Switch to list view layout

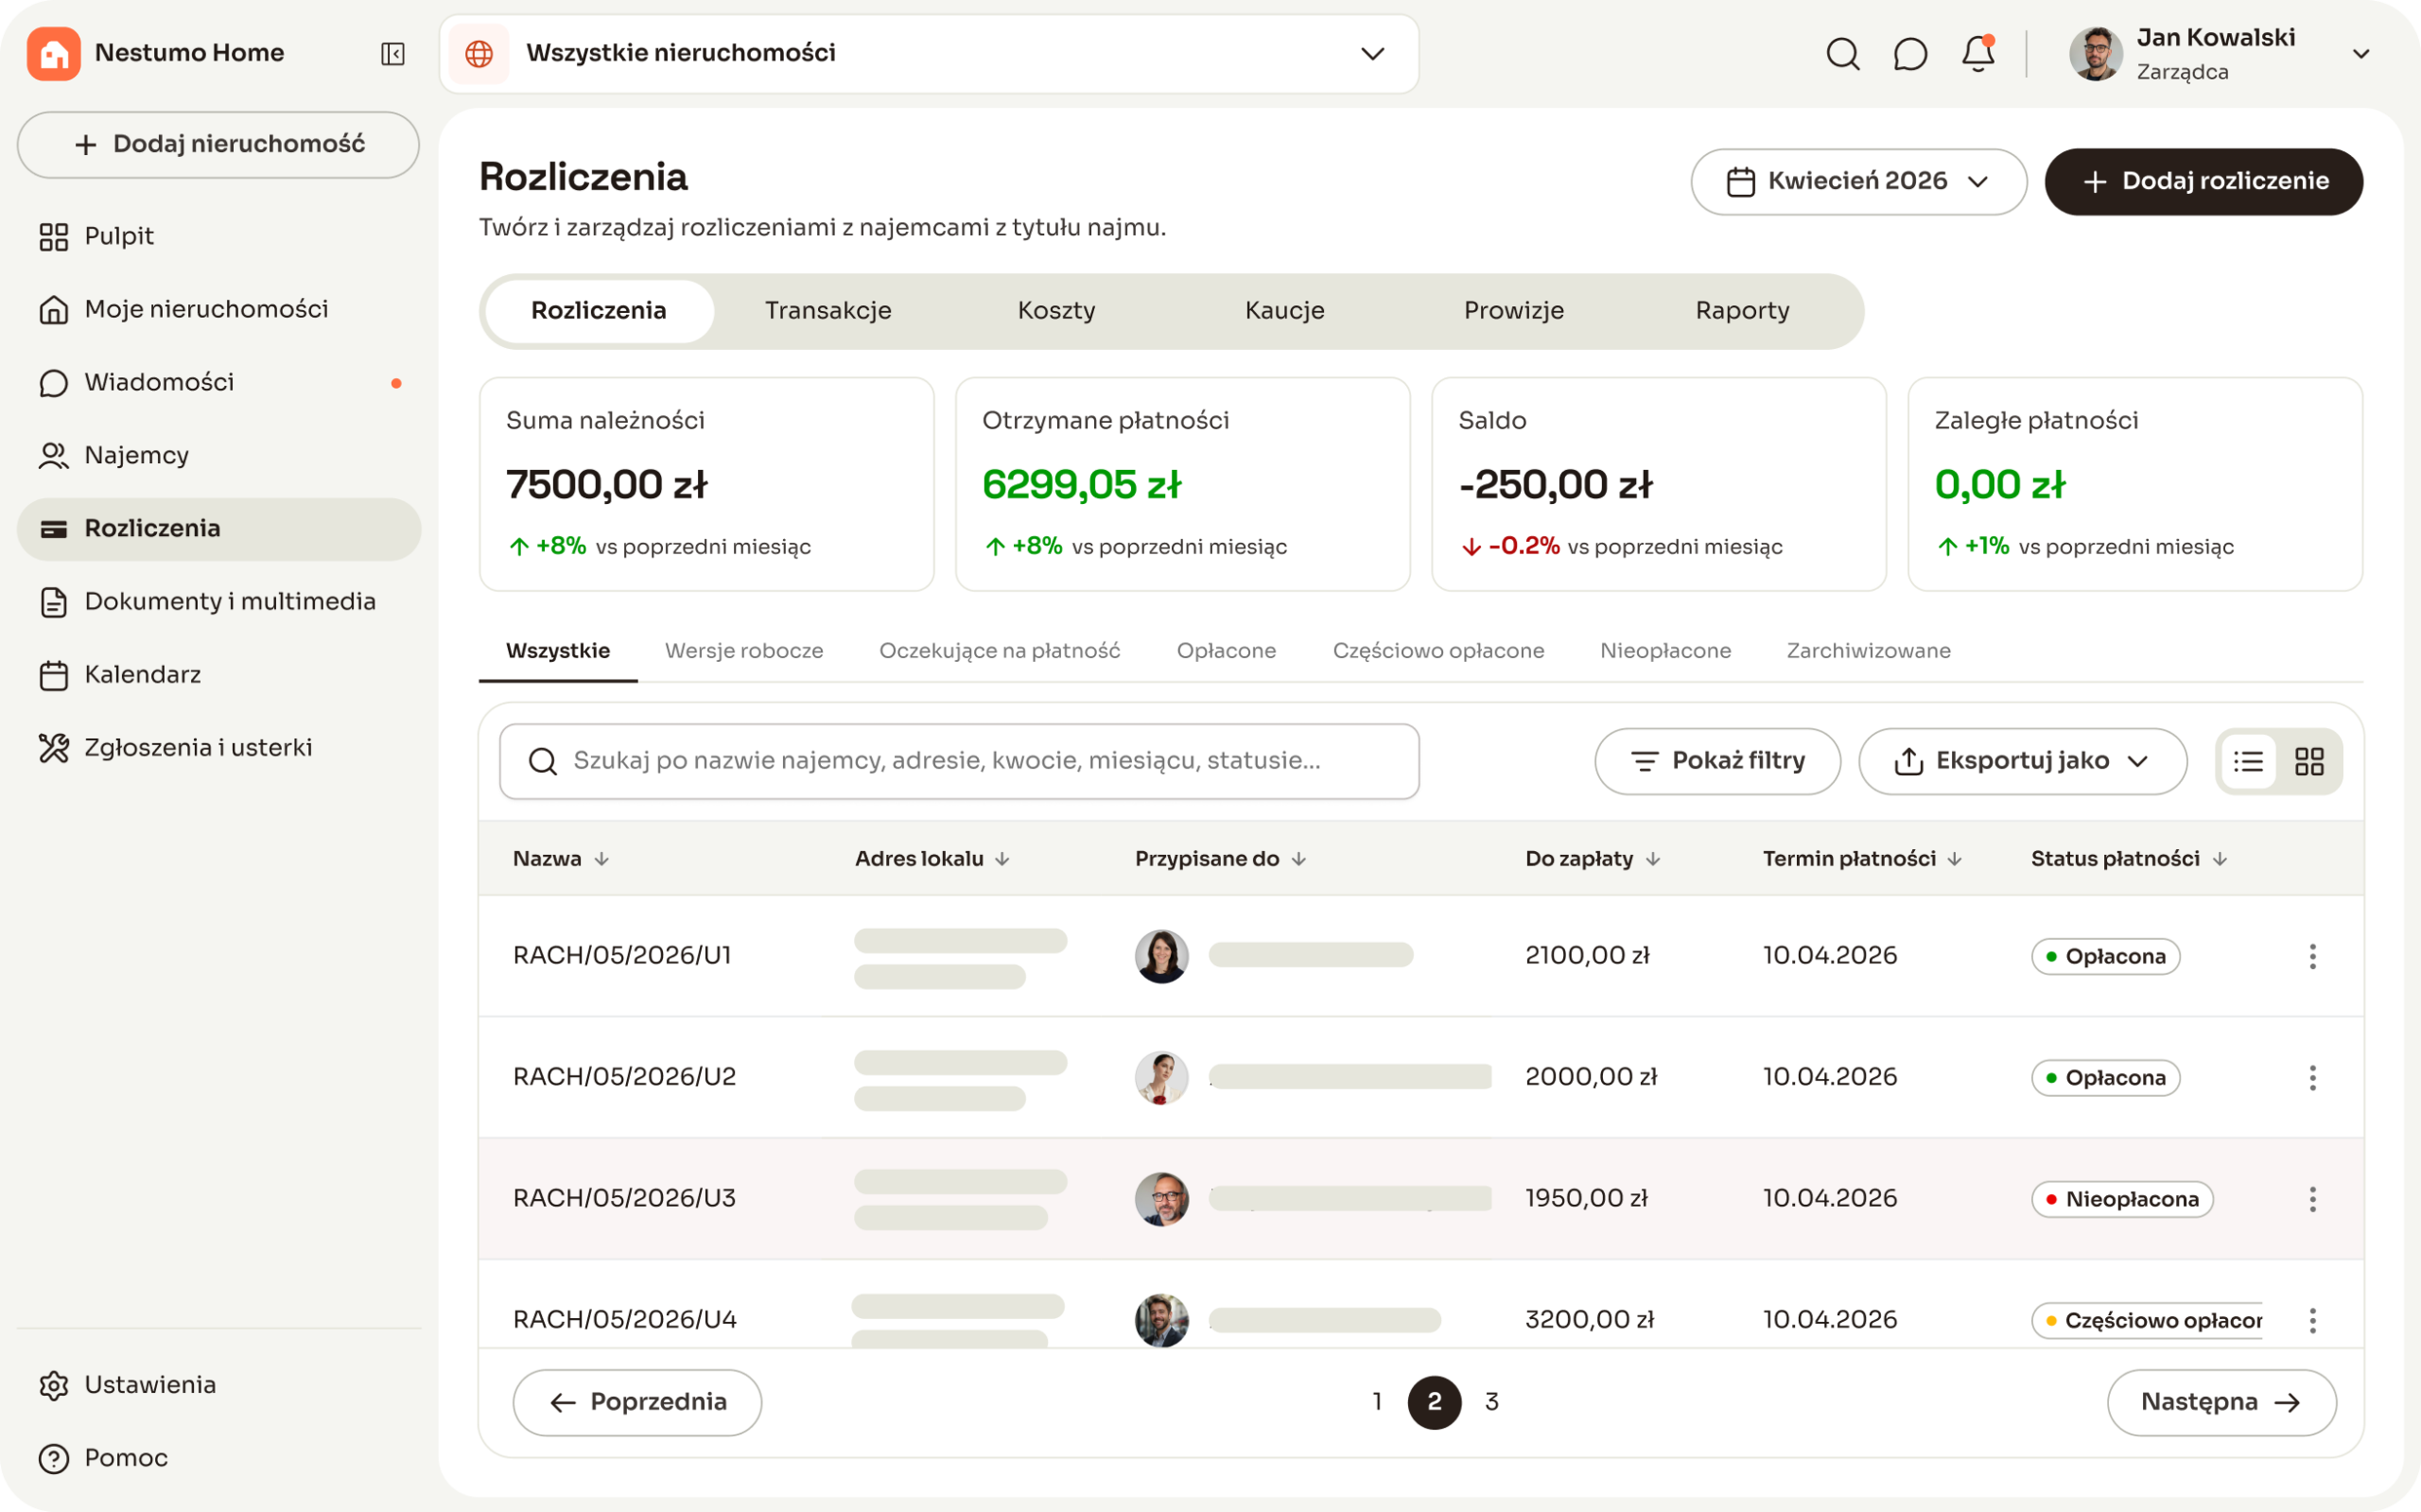[x=2249, y=762]
